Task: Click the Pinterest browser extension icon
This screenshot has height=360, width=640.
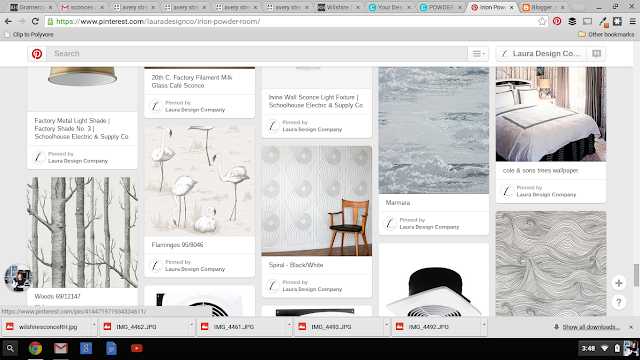Action: (x=557, y=21)
